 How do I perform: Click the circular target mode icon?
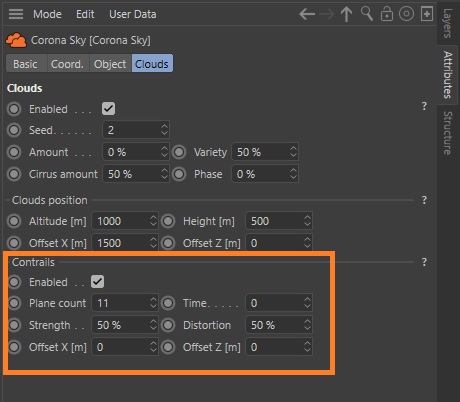click(406, 14)
